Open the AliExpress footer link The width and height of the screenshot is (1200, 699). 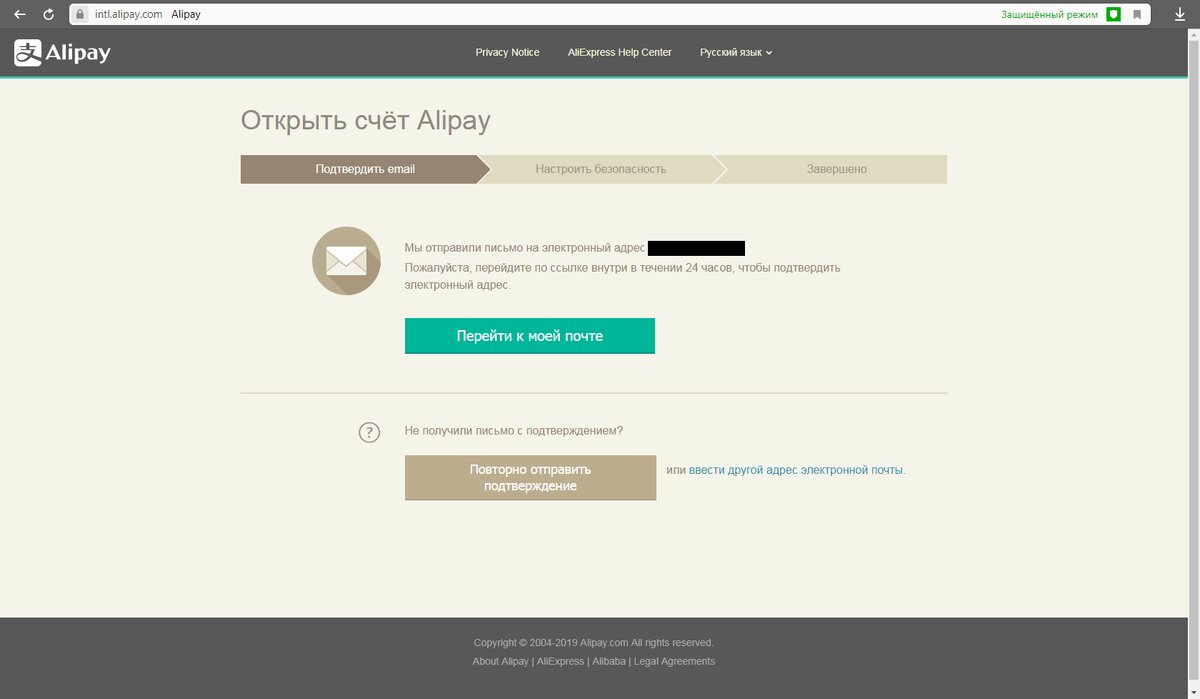561,661
